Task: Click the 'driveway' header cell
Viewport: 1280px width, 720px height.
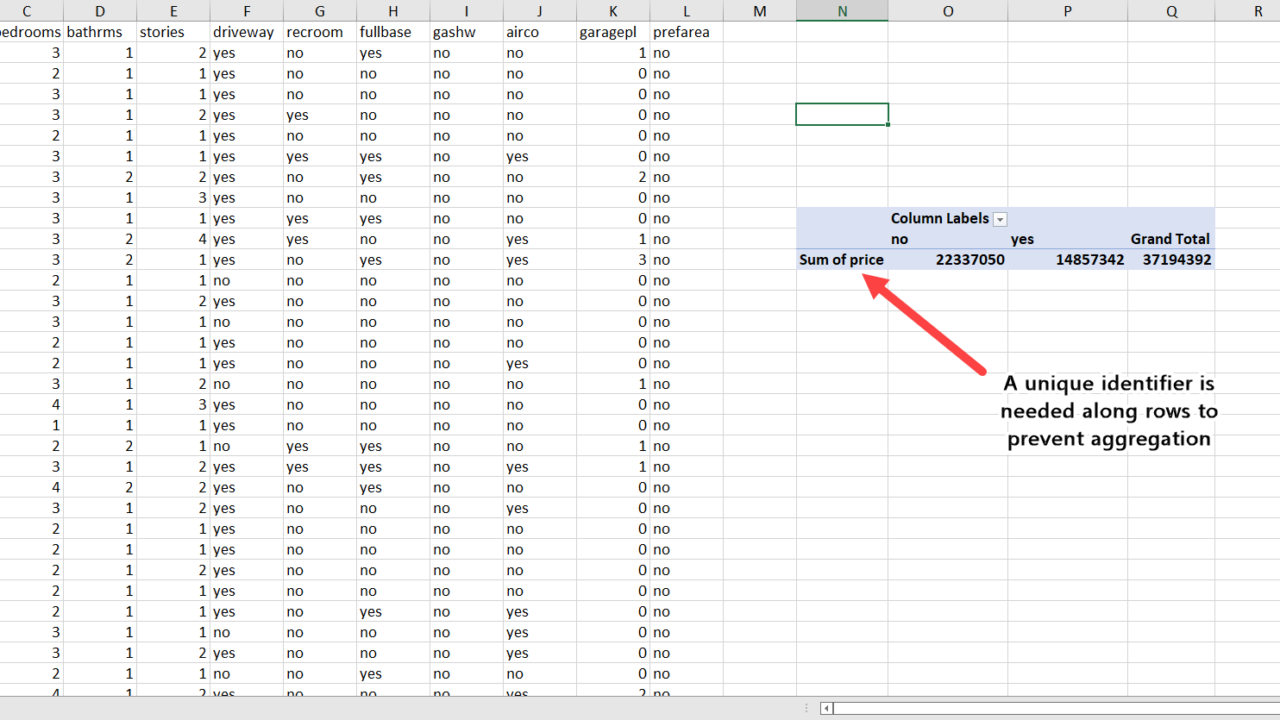Action: [x=246, y=32]
